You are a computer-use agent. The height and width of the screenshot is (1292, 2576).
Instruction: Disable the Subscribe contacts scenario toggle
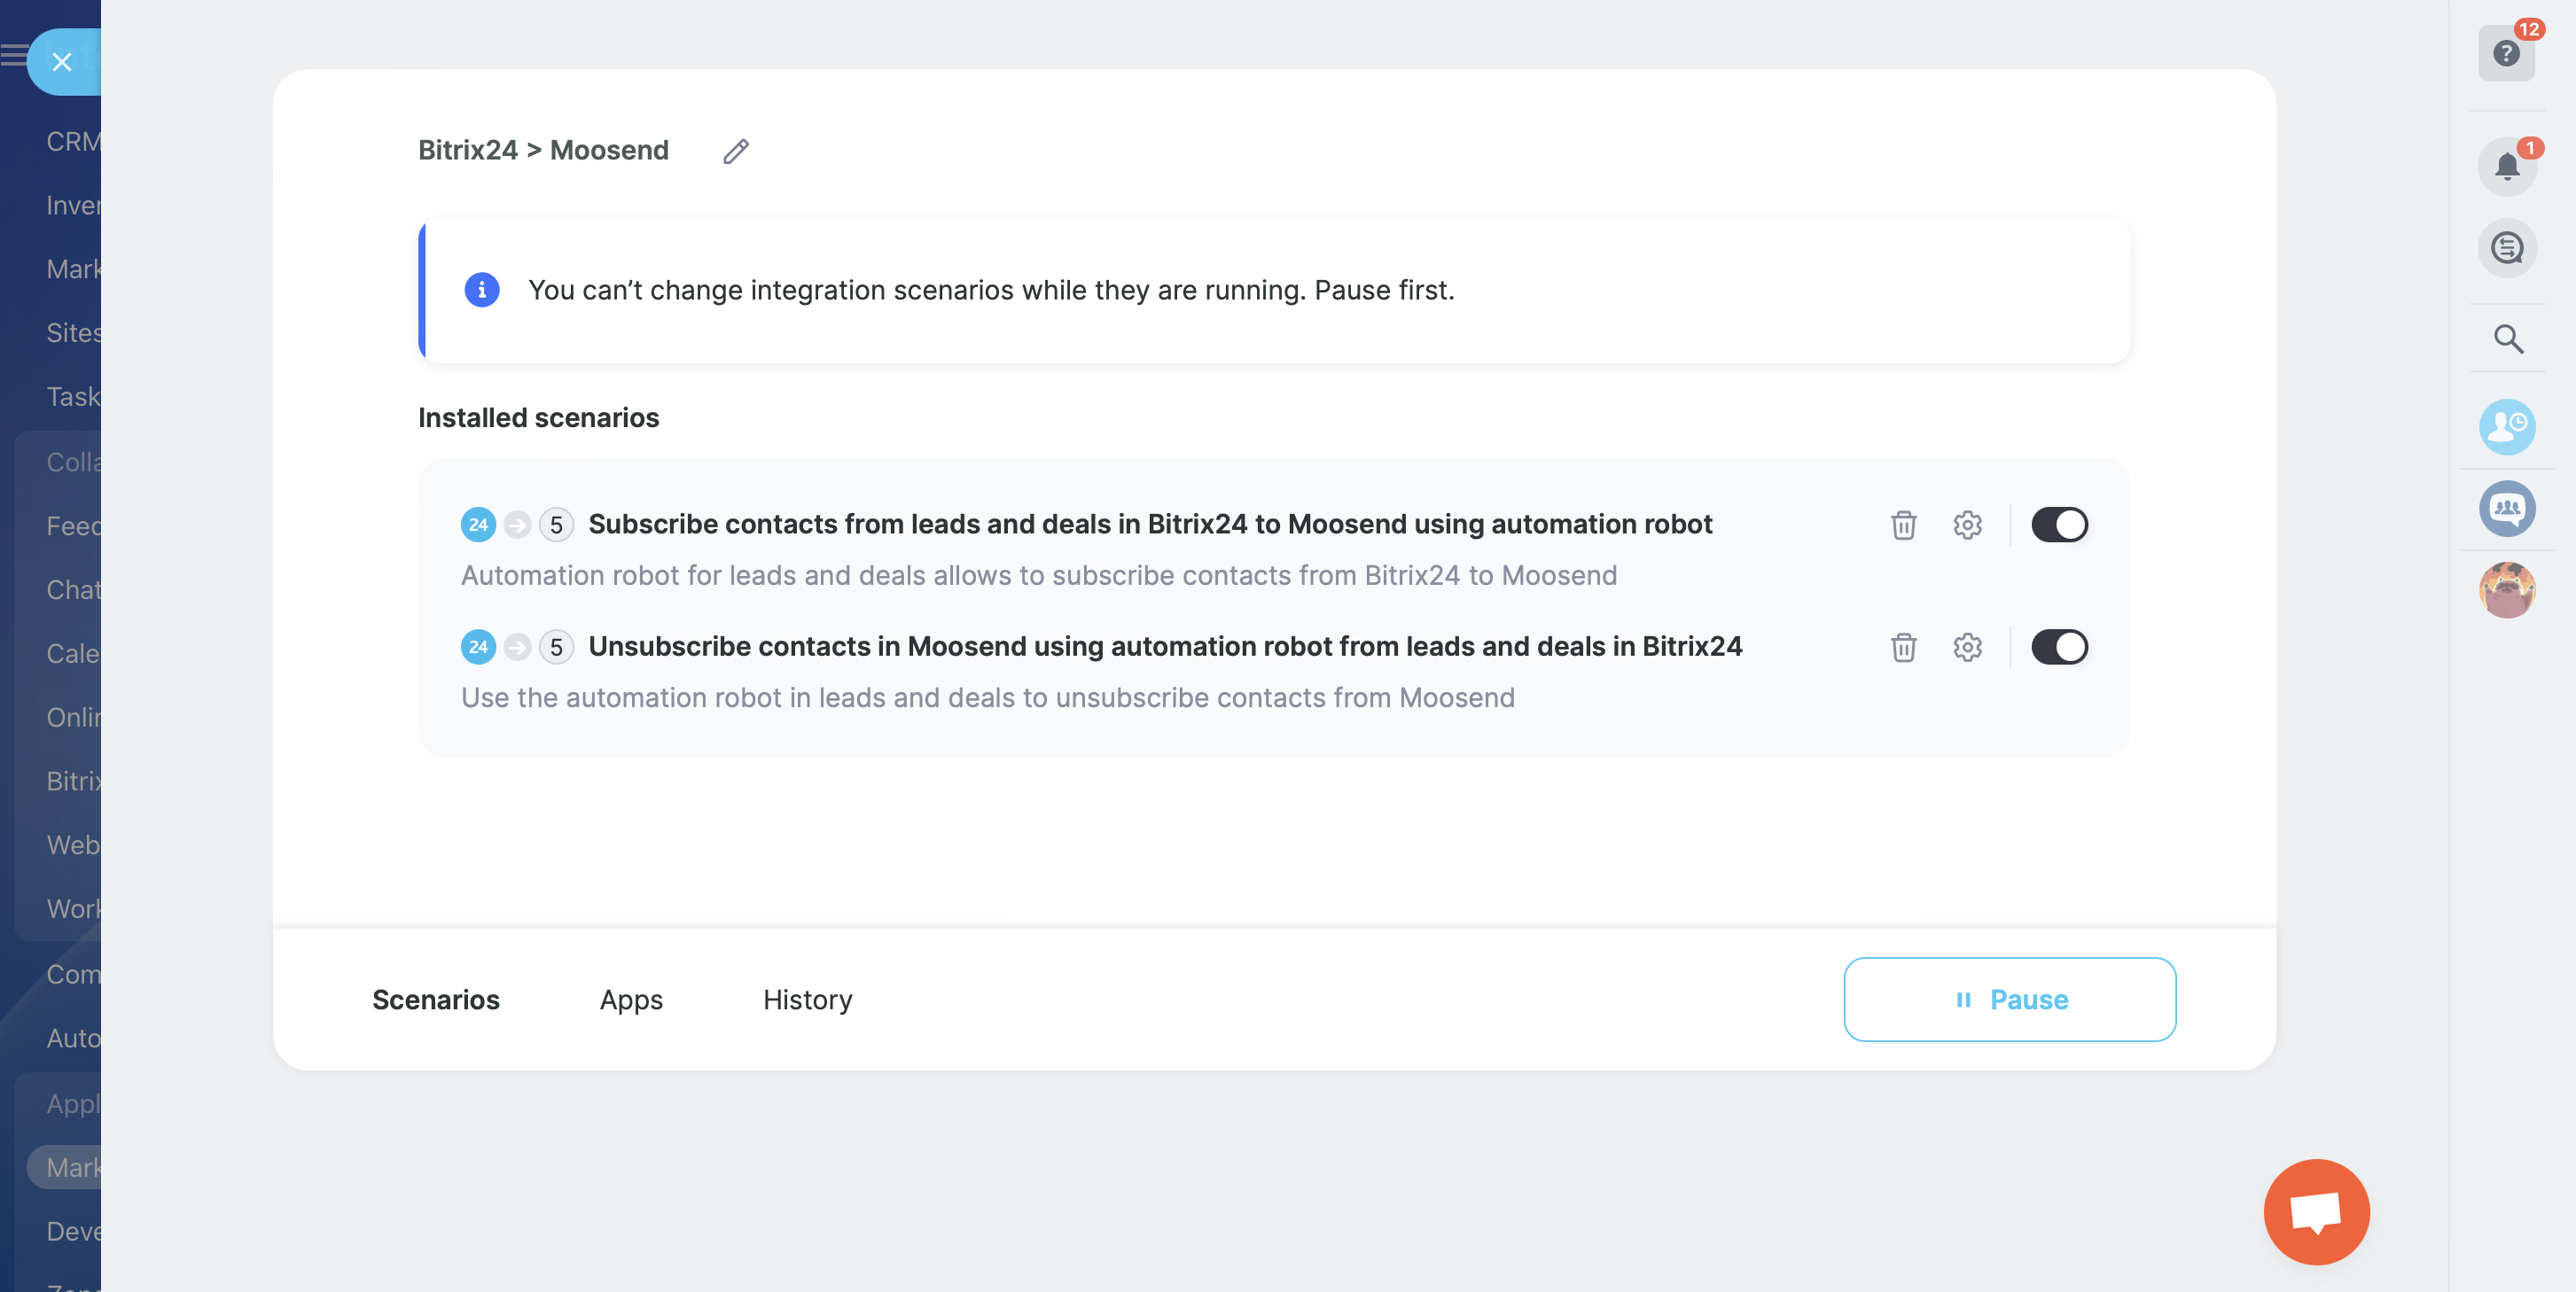coord(2059,525)
